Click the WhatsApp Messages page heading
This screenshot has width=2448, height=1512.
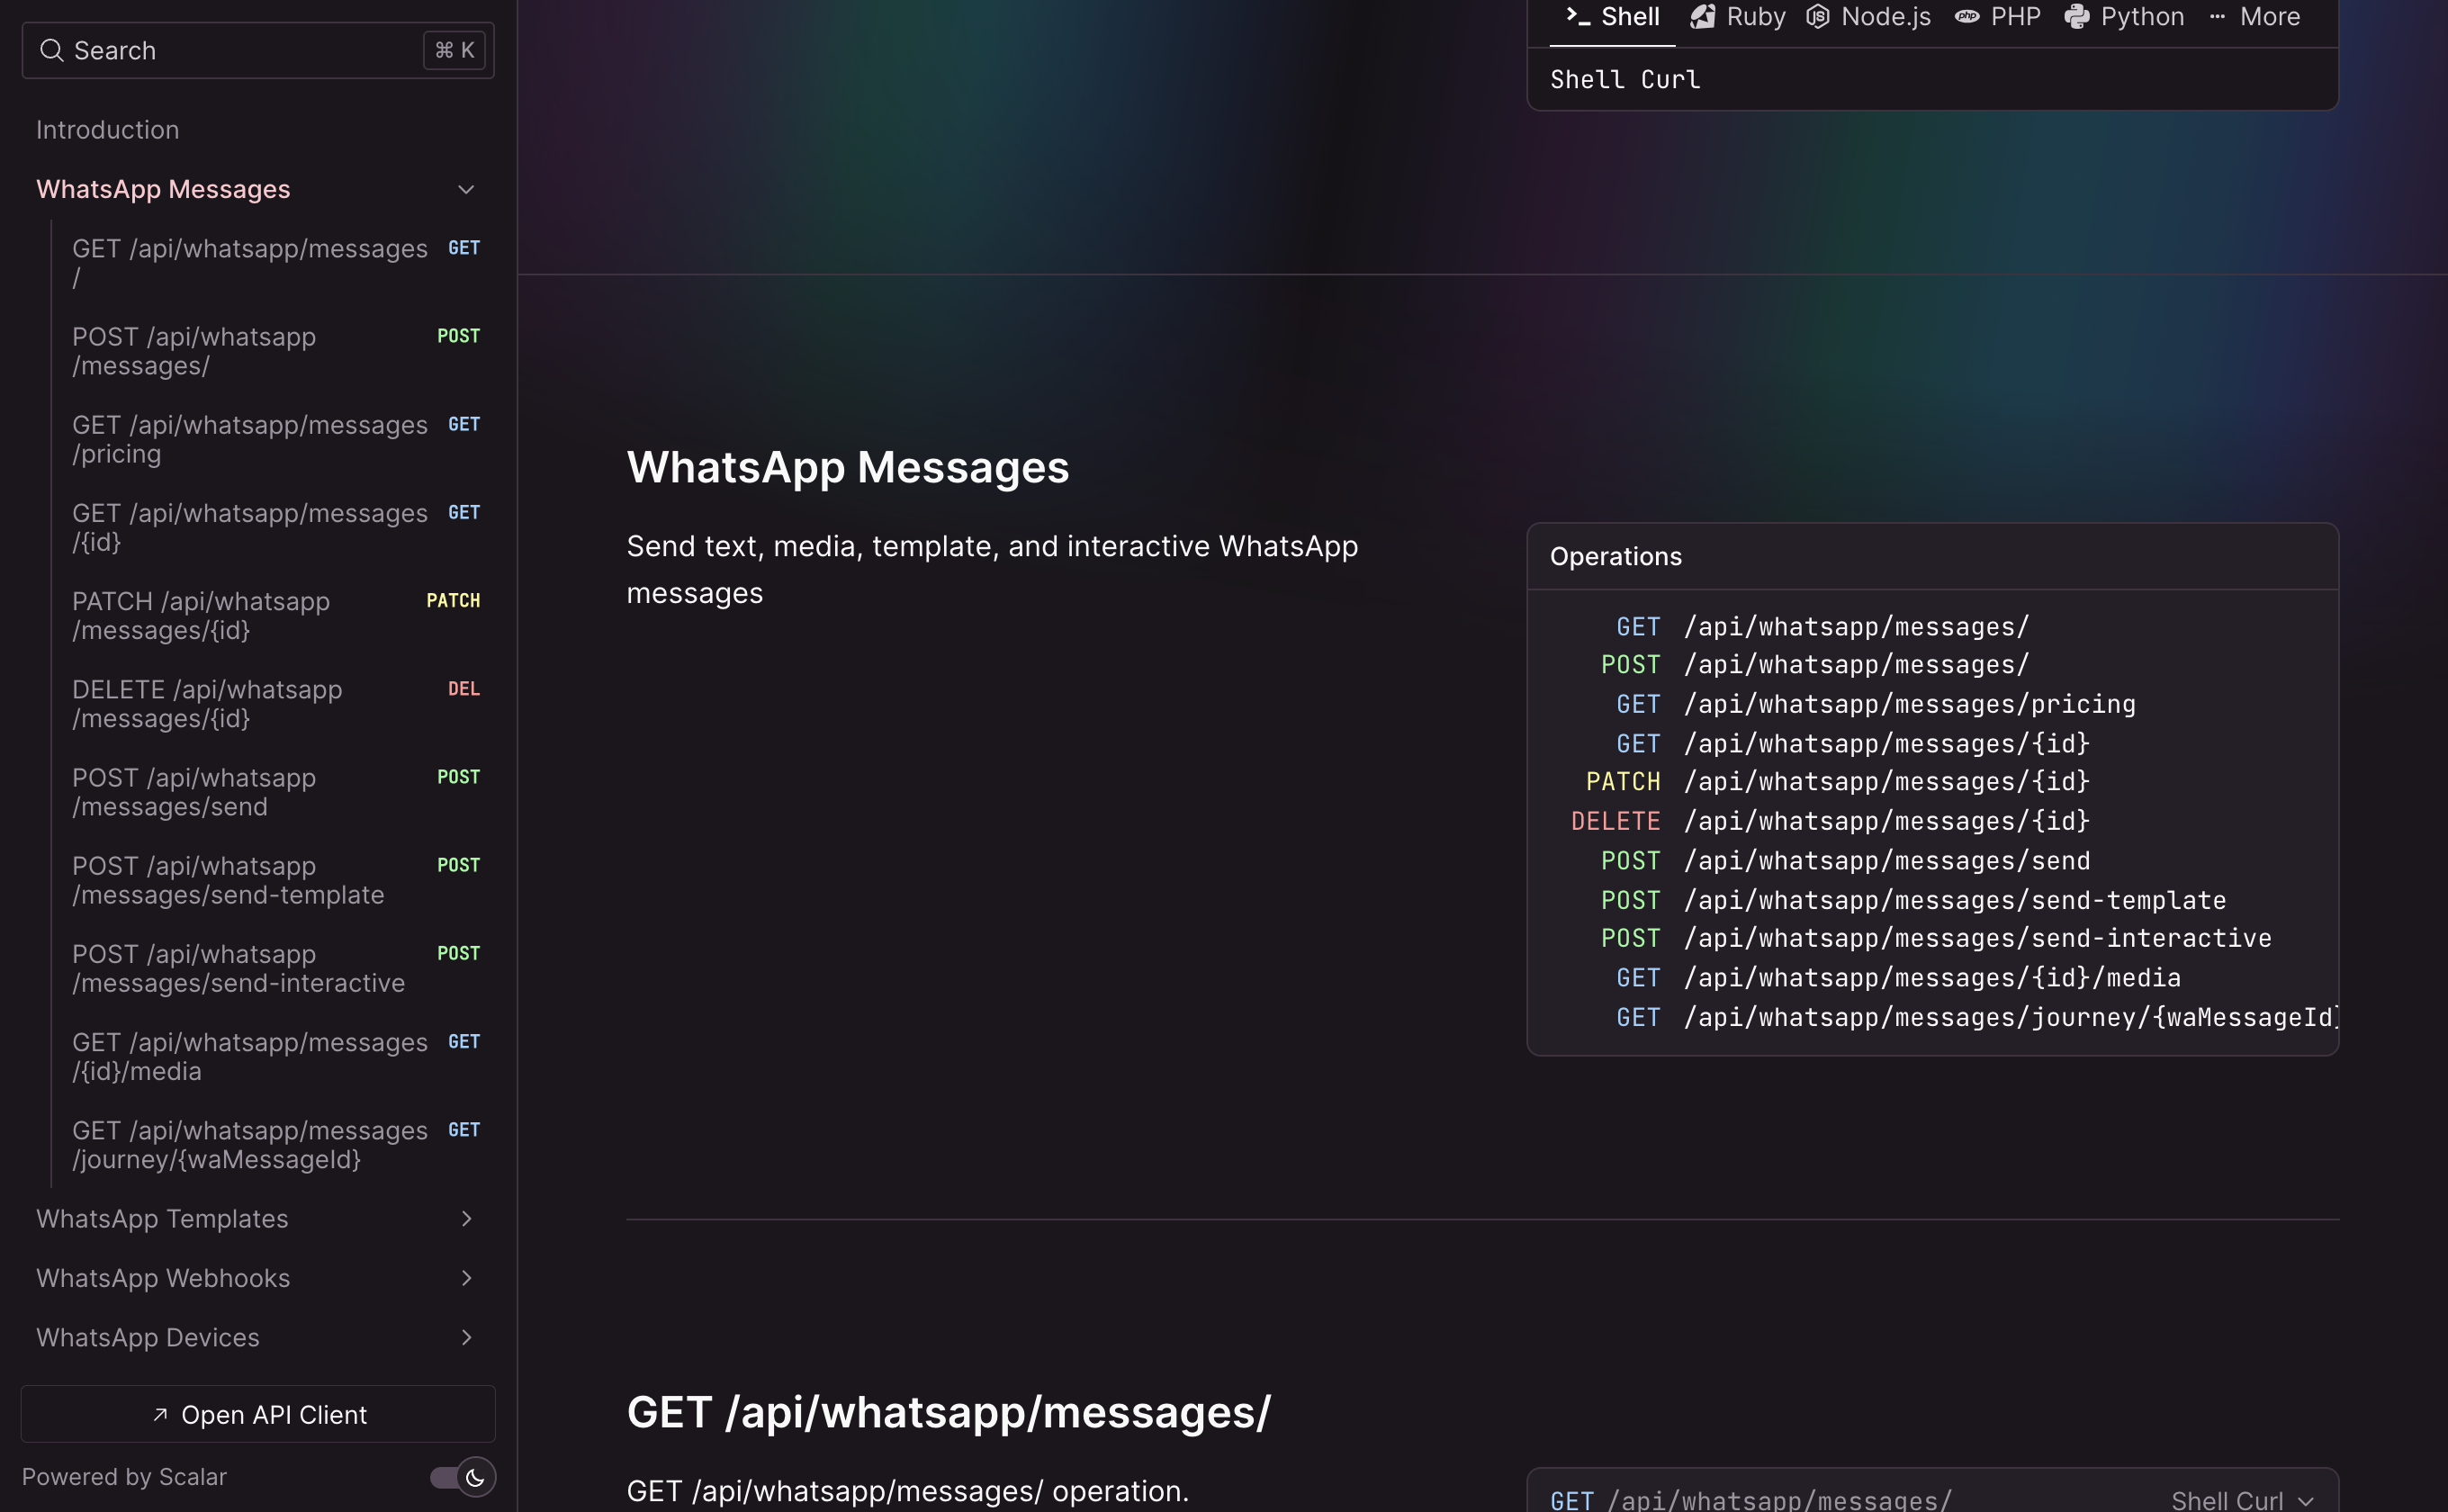click(848, 467)
